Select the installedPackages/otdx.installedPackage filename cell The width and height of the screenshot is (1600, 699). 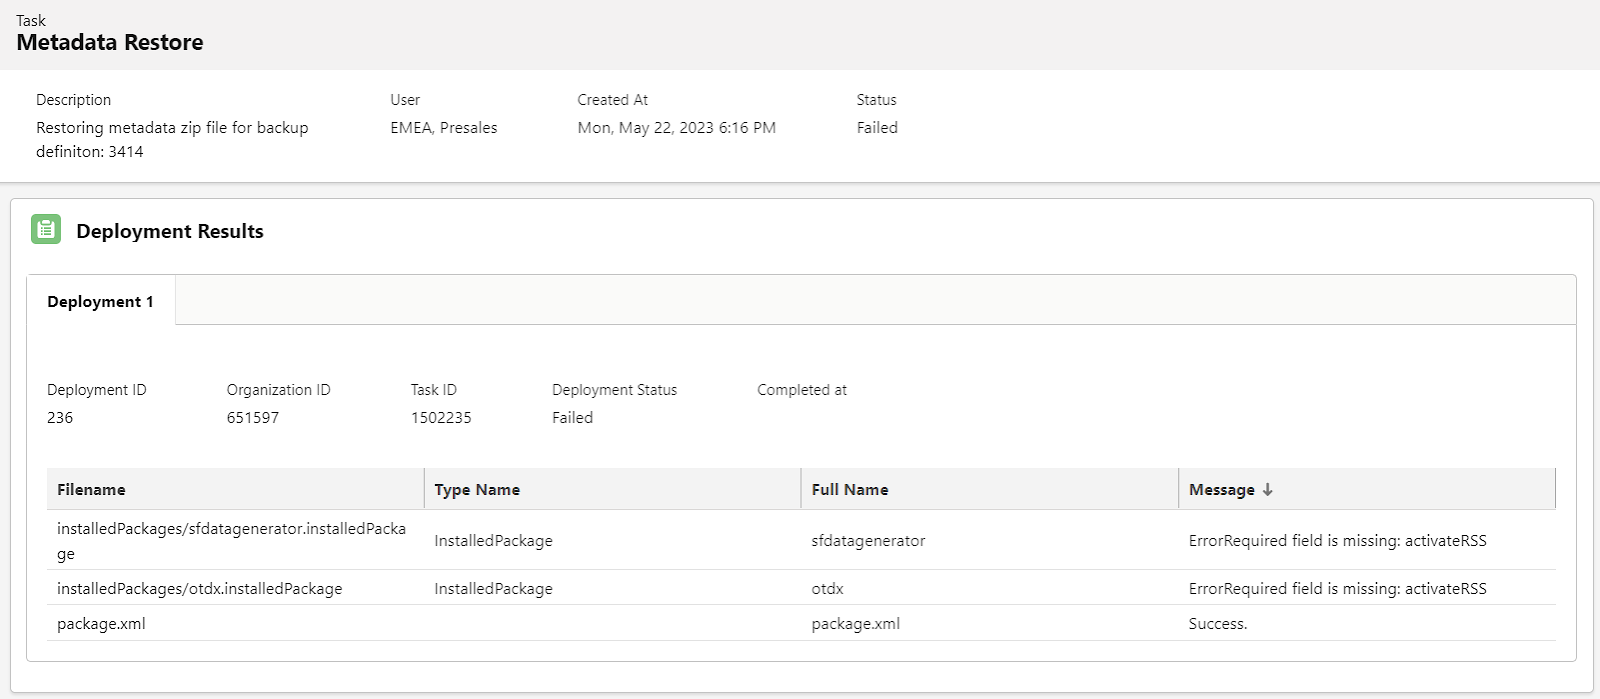click(x=199, y=589)
